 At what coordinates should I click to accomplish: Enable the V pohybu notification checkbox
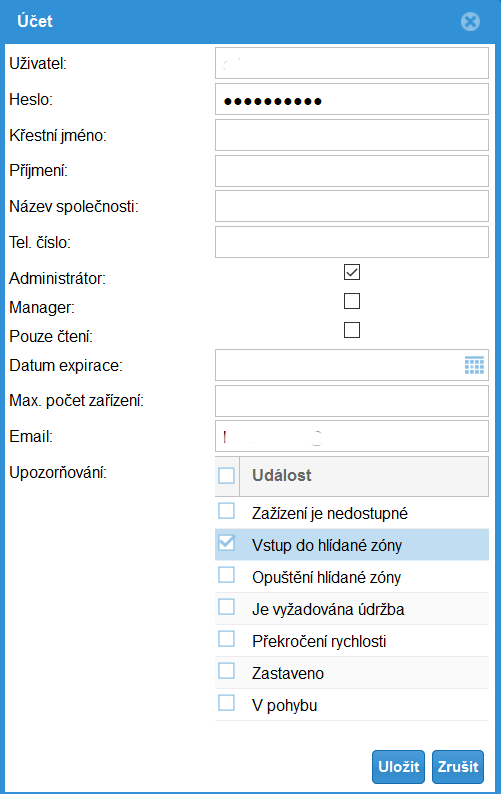coord(226,702)
